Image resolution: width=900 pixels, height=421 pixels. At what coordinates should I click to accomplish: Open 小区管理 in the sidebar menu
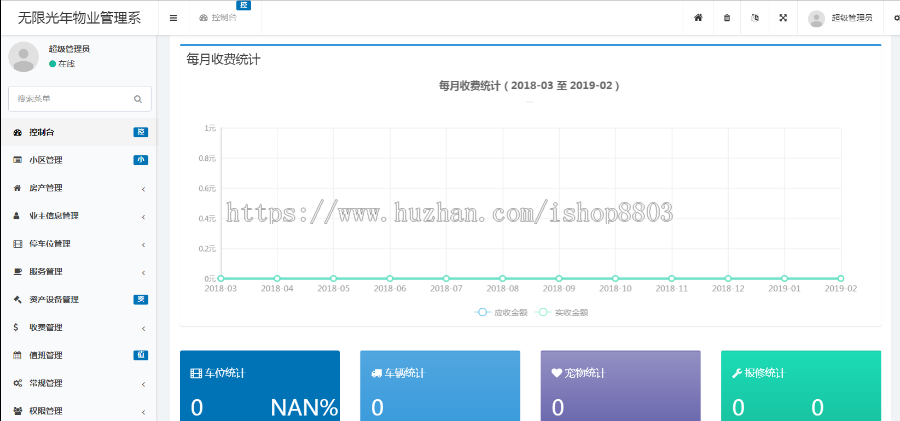point(78,160)
